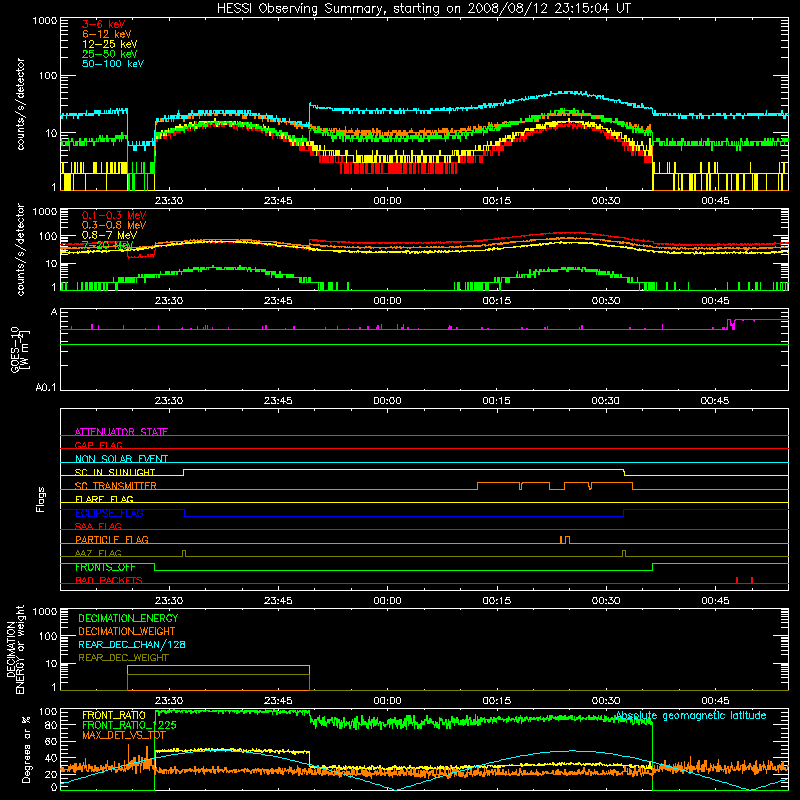Viewport: 800px width, 800px height.
Task: Select the DECIMATION_ENERGY legend label
Action: [x=128, y=618]
